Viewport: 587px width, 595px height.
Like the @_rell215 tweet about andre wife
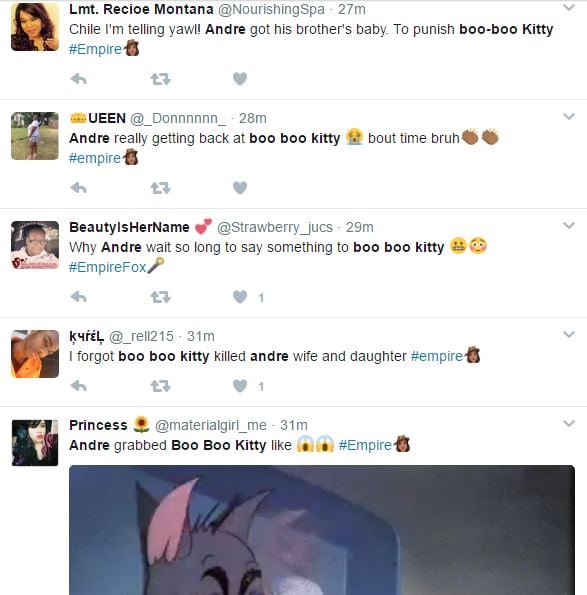pos(240,386)
